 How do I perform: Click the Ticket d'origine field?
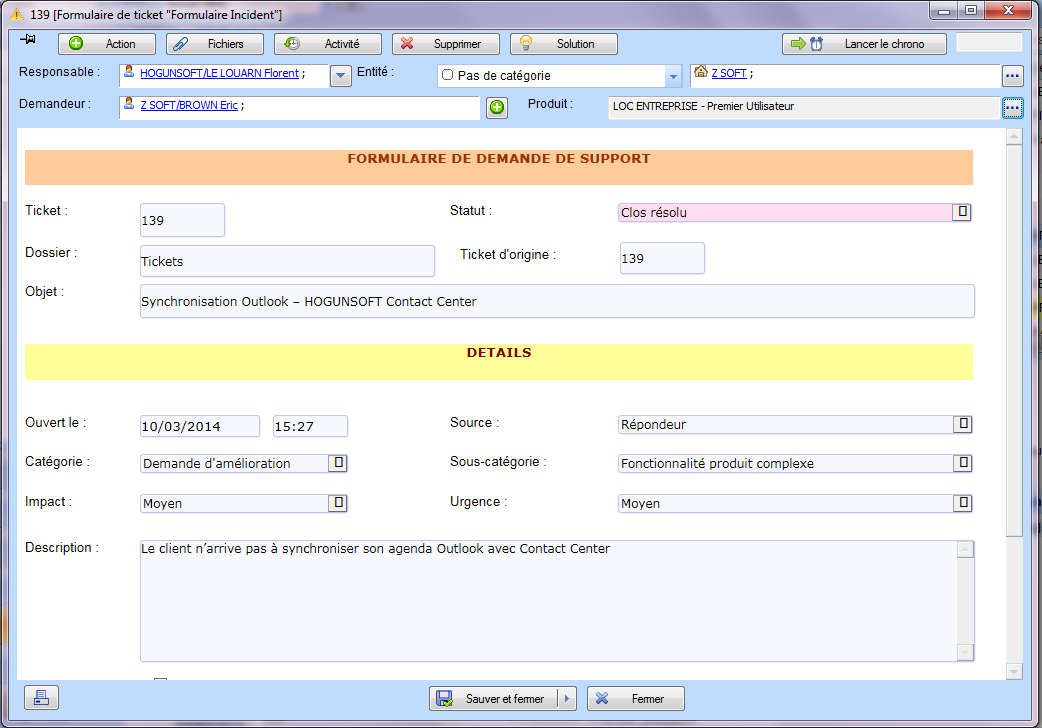[x=662, y=258]
